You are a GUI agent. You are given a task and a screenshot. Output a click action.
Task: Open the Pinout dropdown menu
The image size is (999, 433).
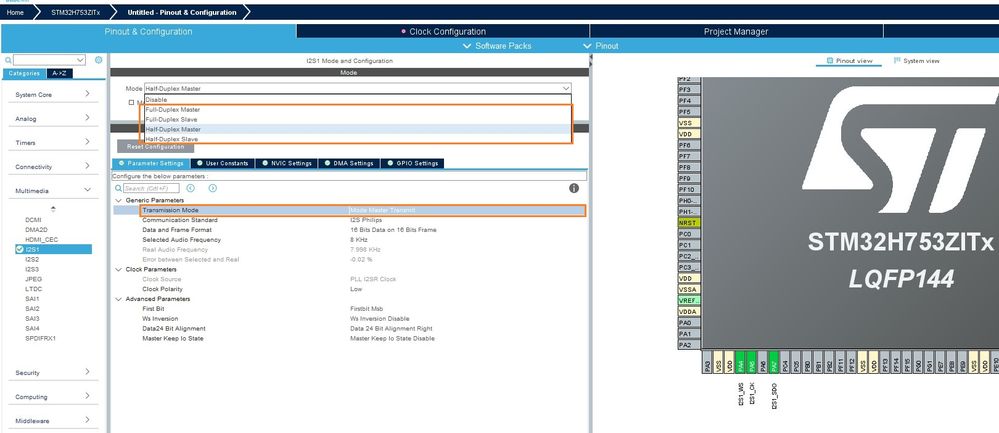(601, 46)
